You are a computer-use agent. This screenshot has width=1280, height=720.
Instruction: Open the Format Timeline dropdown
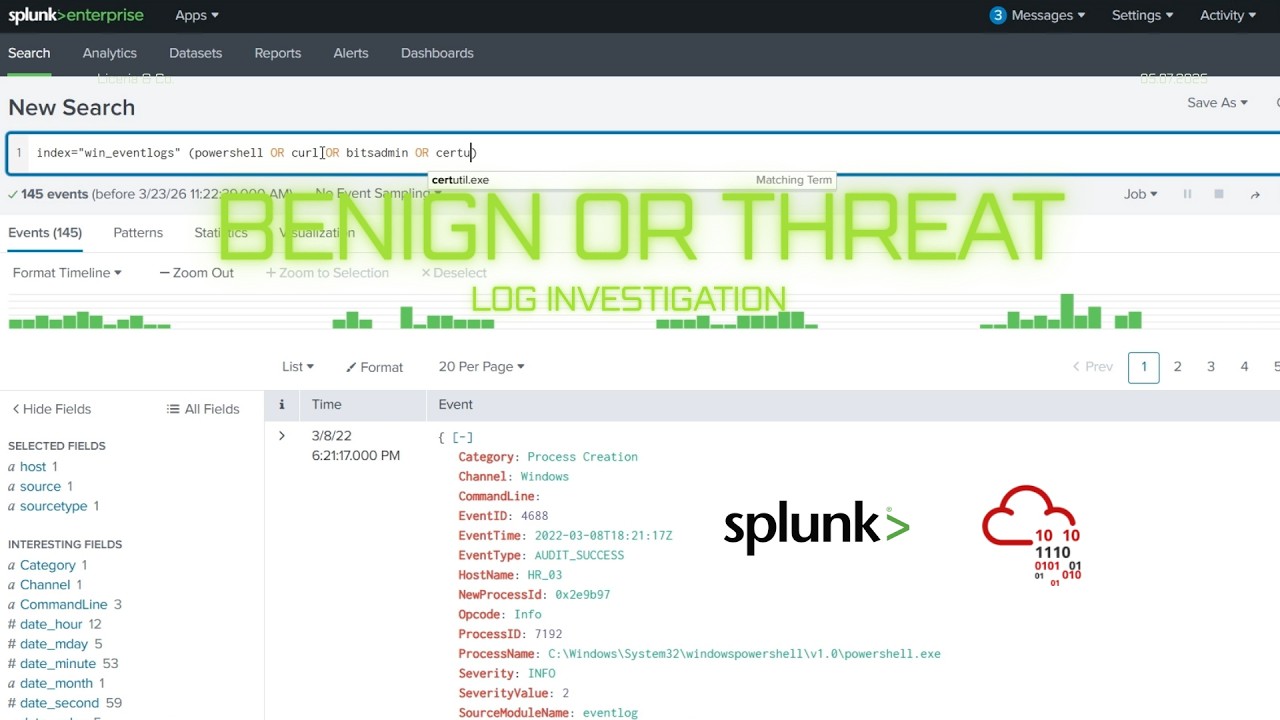point(67,272)
